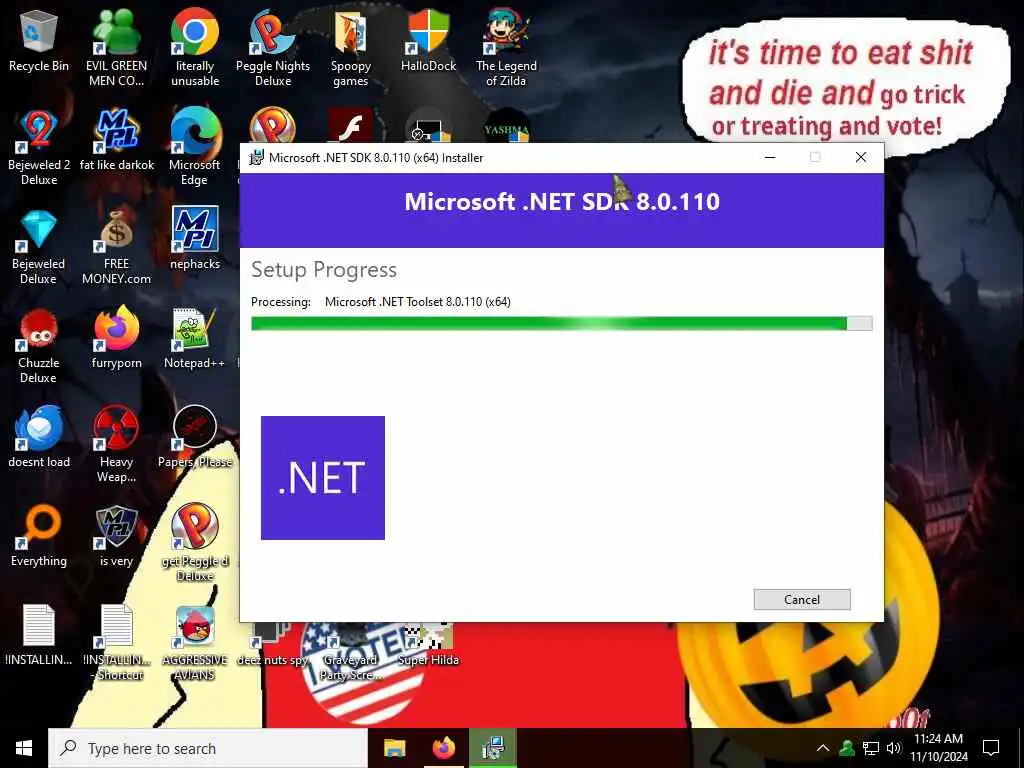Viewport: 1024px width, 768px height.
Task: Click the .NET logo image in installer
Action: [x=323, y=477]
